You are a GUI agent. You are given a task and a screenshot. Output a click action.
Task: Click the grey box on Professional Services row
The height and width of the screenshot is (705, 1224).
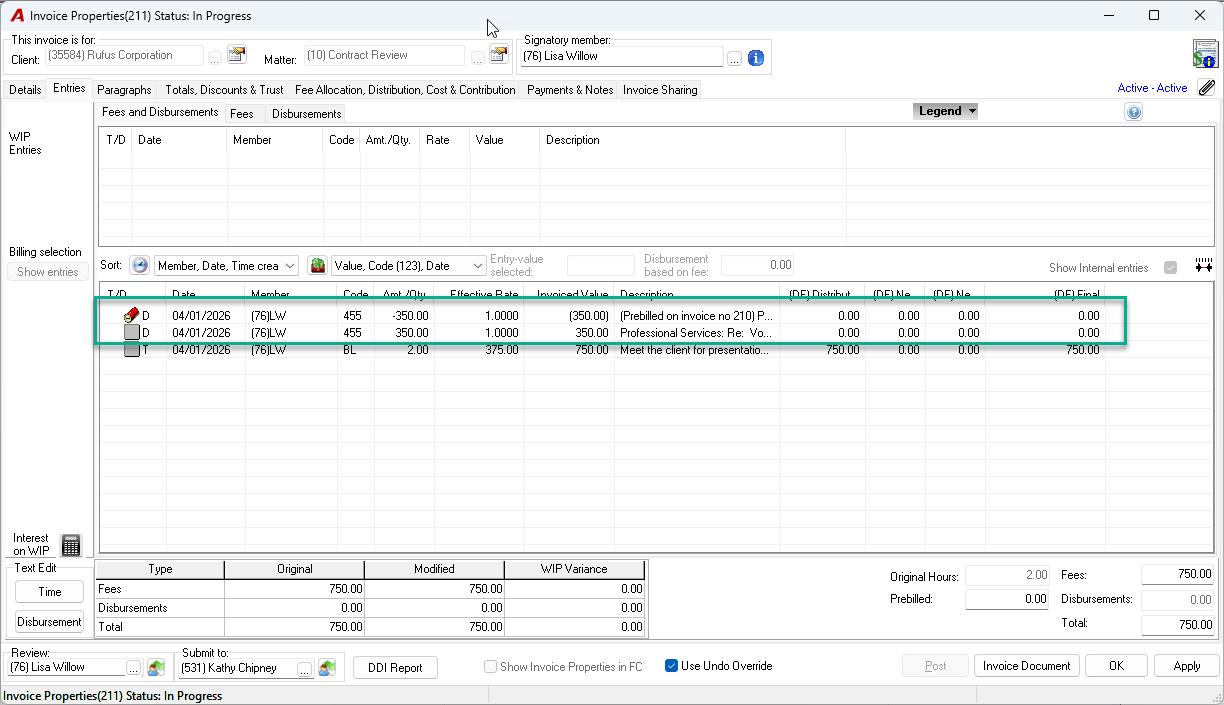pos(131,332)
